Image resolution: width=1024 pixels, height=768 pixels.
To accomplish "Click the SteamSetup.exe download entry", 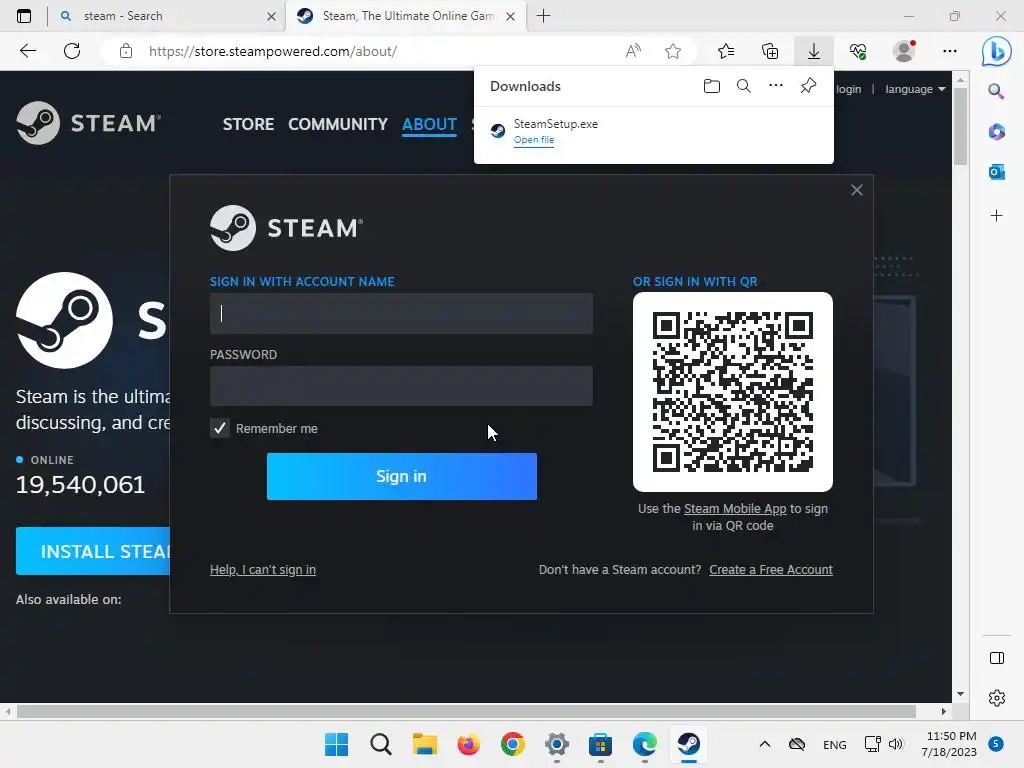I will [x=654, y=131].
